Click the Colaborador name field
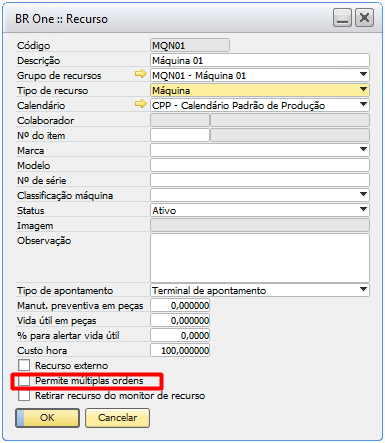The width and height of the screenshot is (385, 443). tap(290, 120)
